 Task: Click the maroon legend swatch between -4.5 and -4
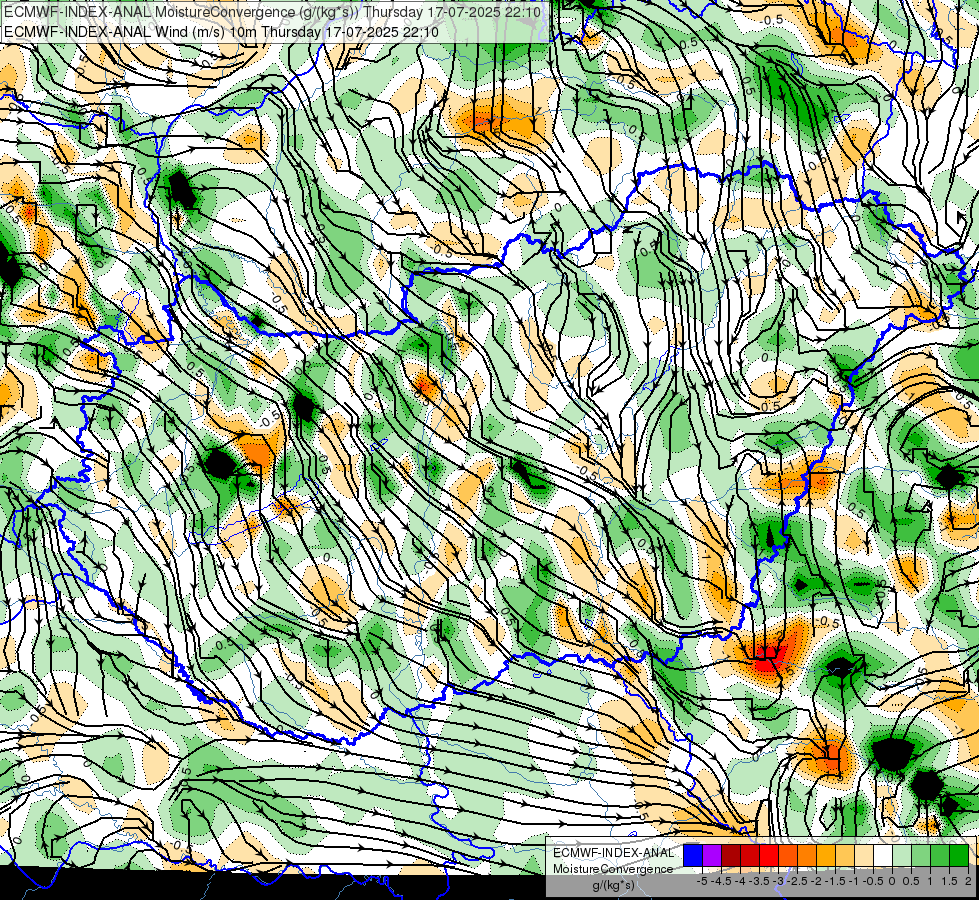point(731,855)
